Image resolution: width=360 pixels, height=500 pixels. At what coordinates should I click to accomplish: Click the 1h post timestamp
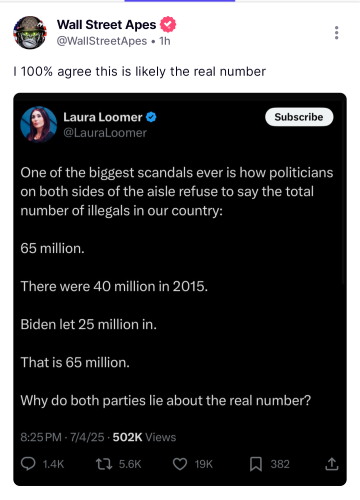pyautogui.click(x=165, y=41)
